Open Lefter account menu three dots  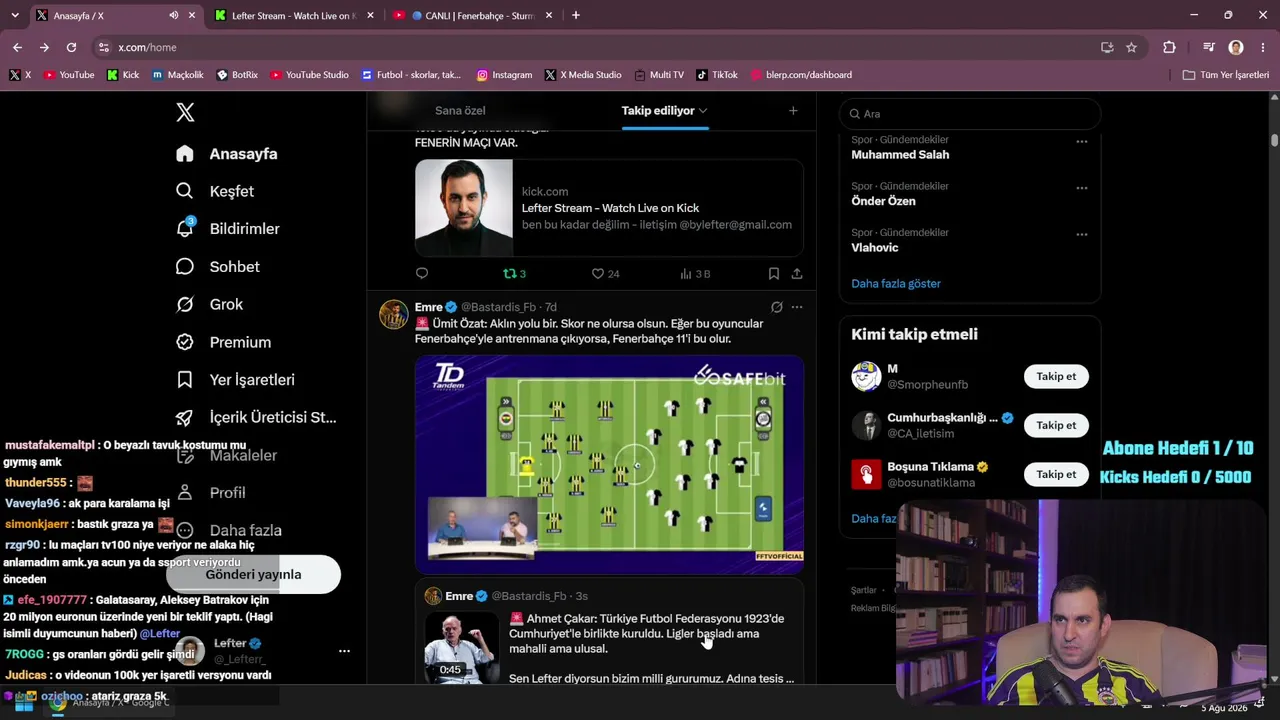(344, 651)
